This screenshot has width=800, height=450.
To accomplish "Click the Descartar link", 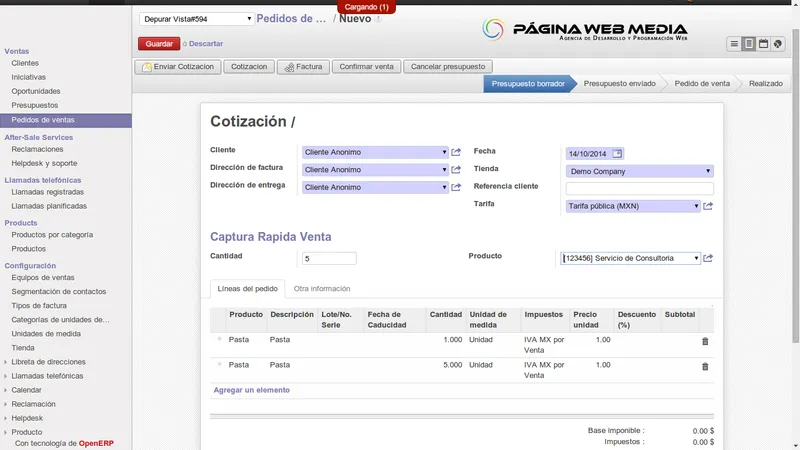I will pos(206,44).
